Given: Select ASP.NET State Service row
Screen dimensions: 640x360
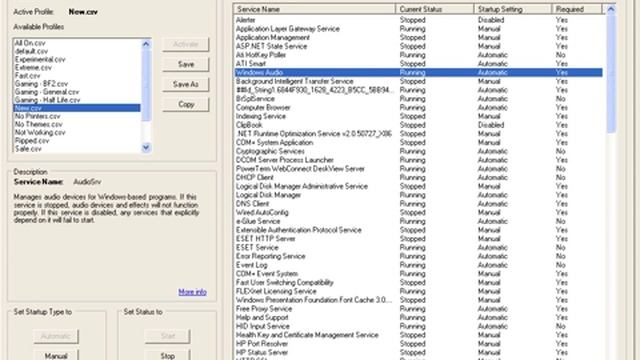Looking at the screenshot, I should [418, 46].
